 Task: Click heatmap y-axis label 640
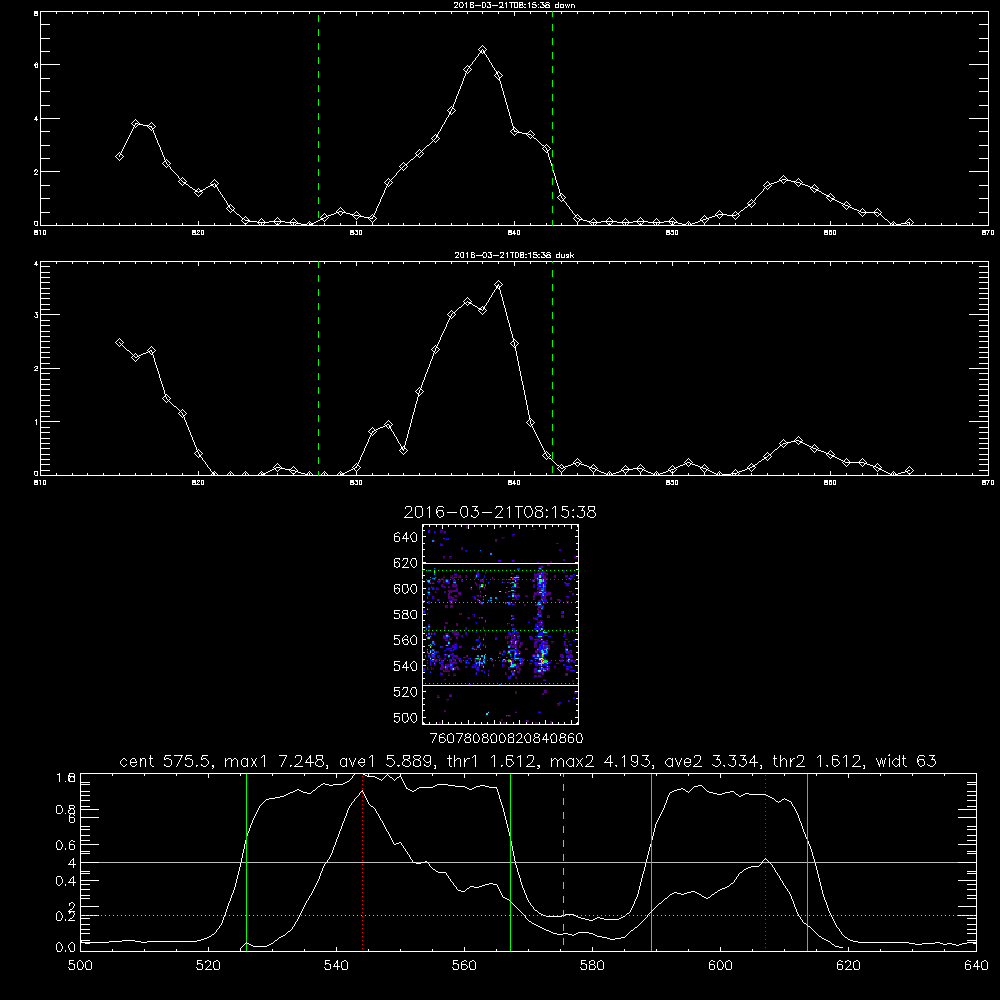click(x=405, y=538)
